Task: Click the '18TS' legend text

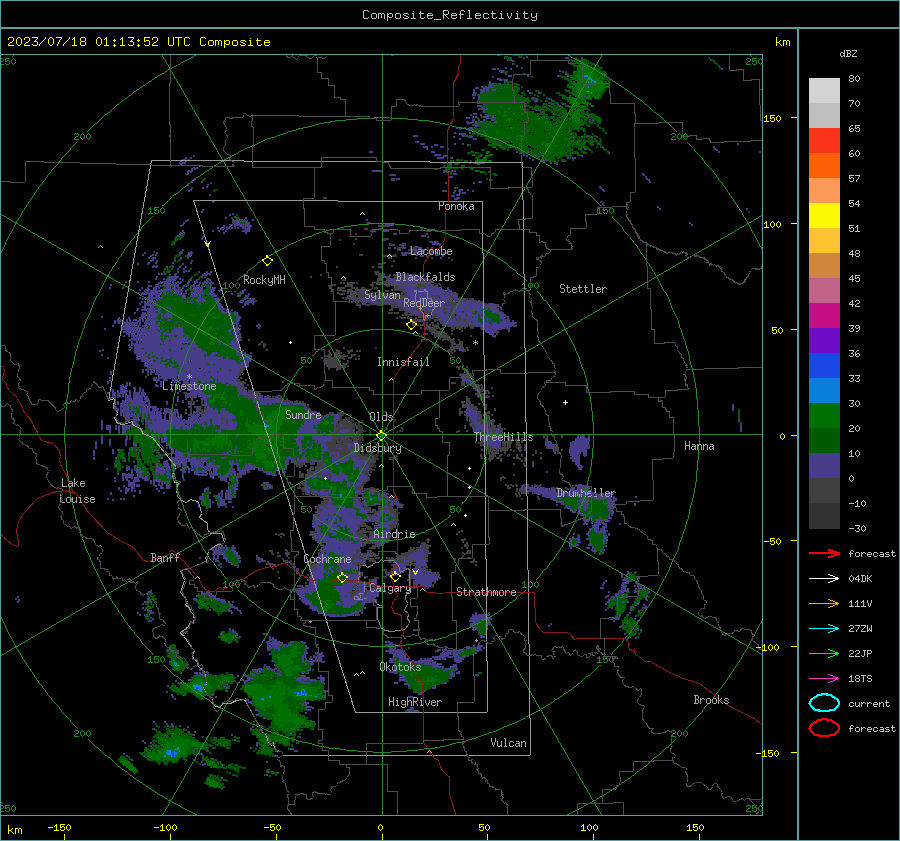Action: 860,679
